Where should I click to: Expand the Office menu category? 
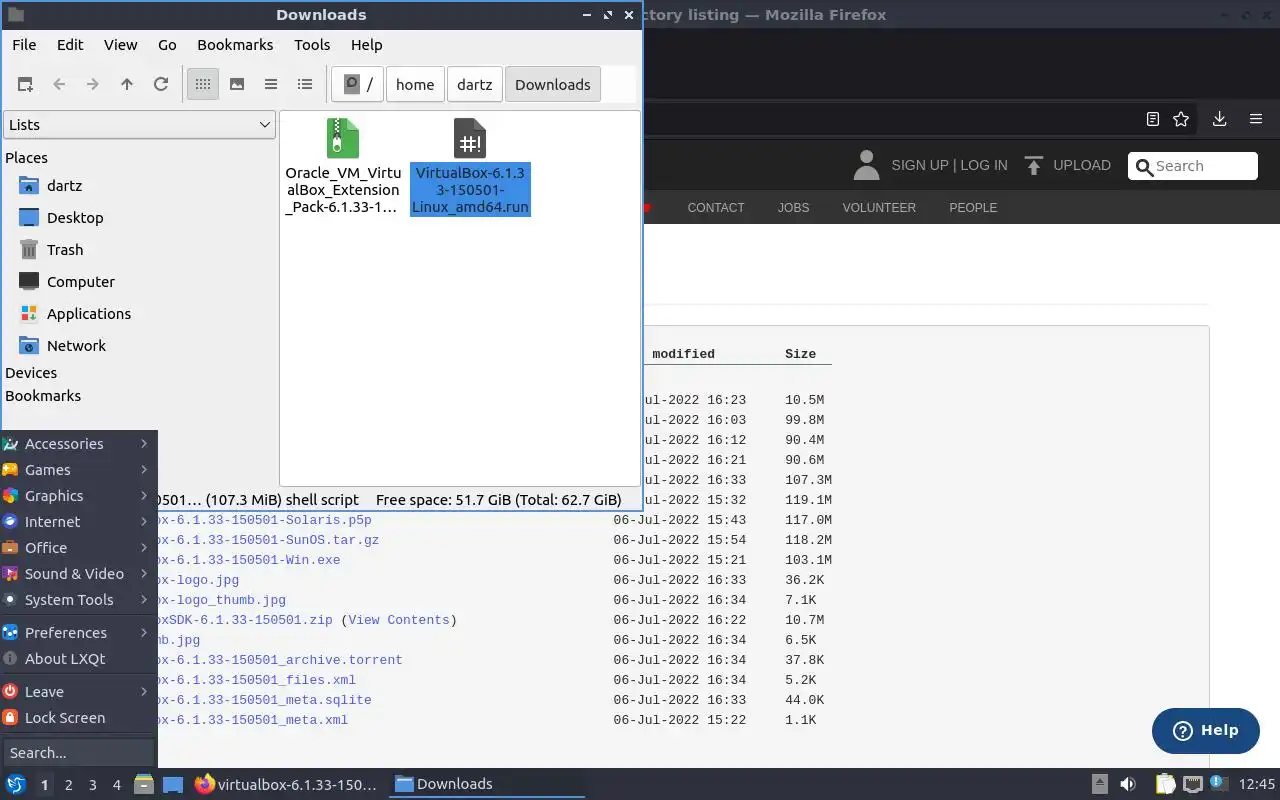(78, 548)
